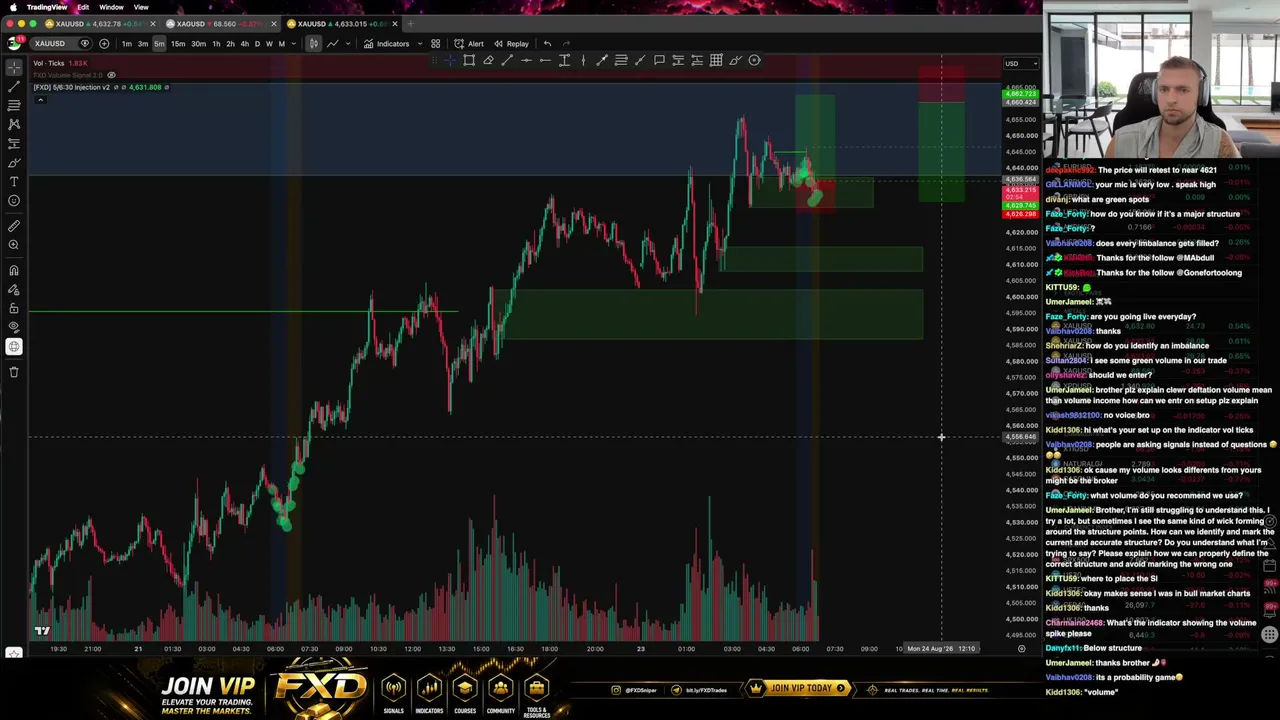Open the profile avatar menu with notification badge
Image resolution: width=1280 pixels, height=720 pixels.
(x=15, y=43)
